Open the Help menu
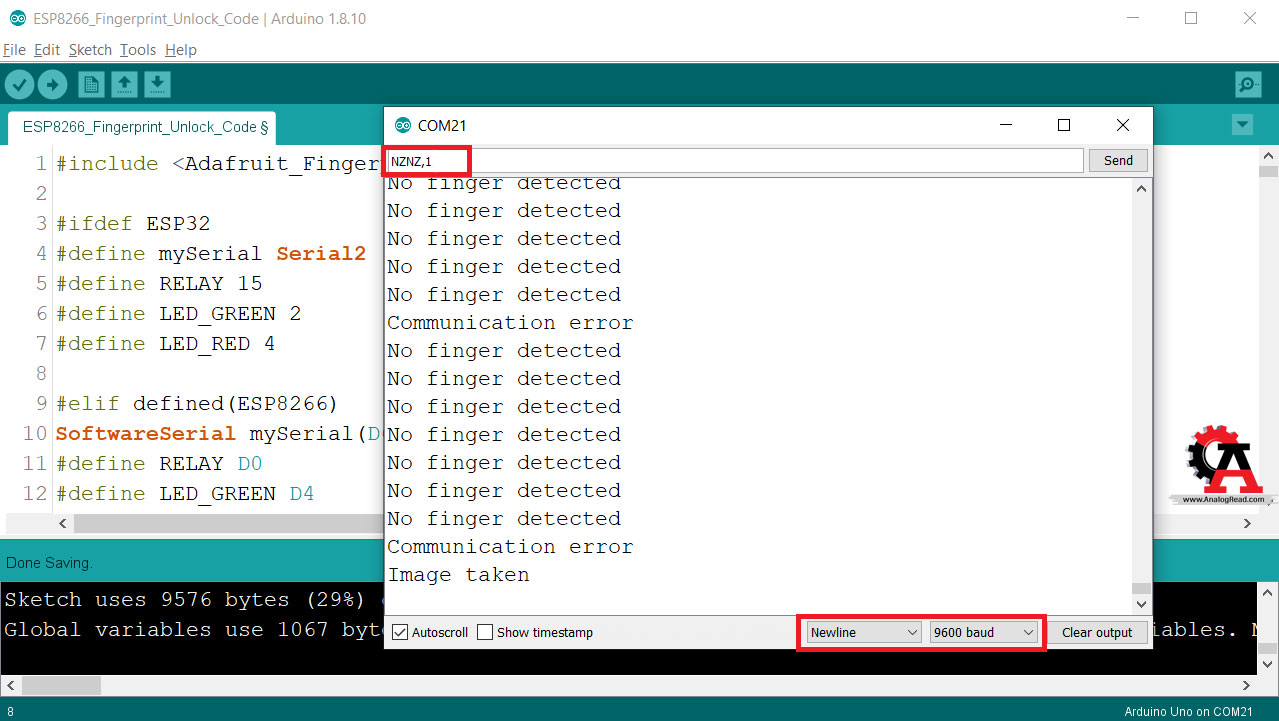 [181, 50]
